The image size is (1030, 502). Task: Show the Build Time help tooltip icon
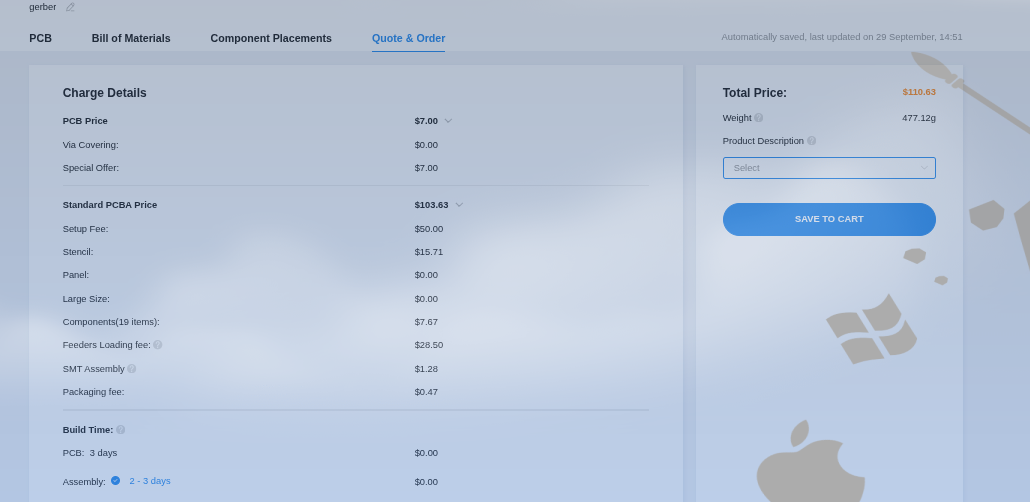click(x=121, y=430)
